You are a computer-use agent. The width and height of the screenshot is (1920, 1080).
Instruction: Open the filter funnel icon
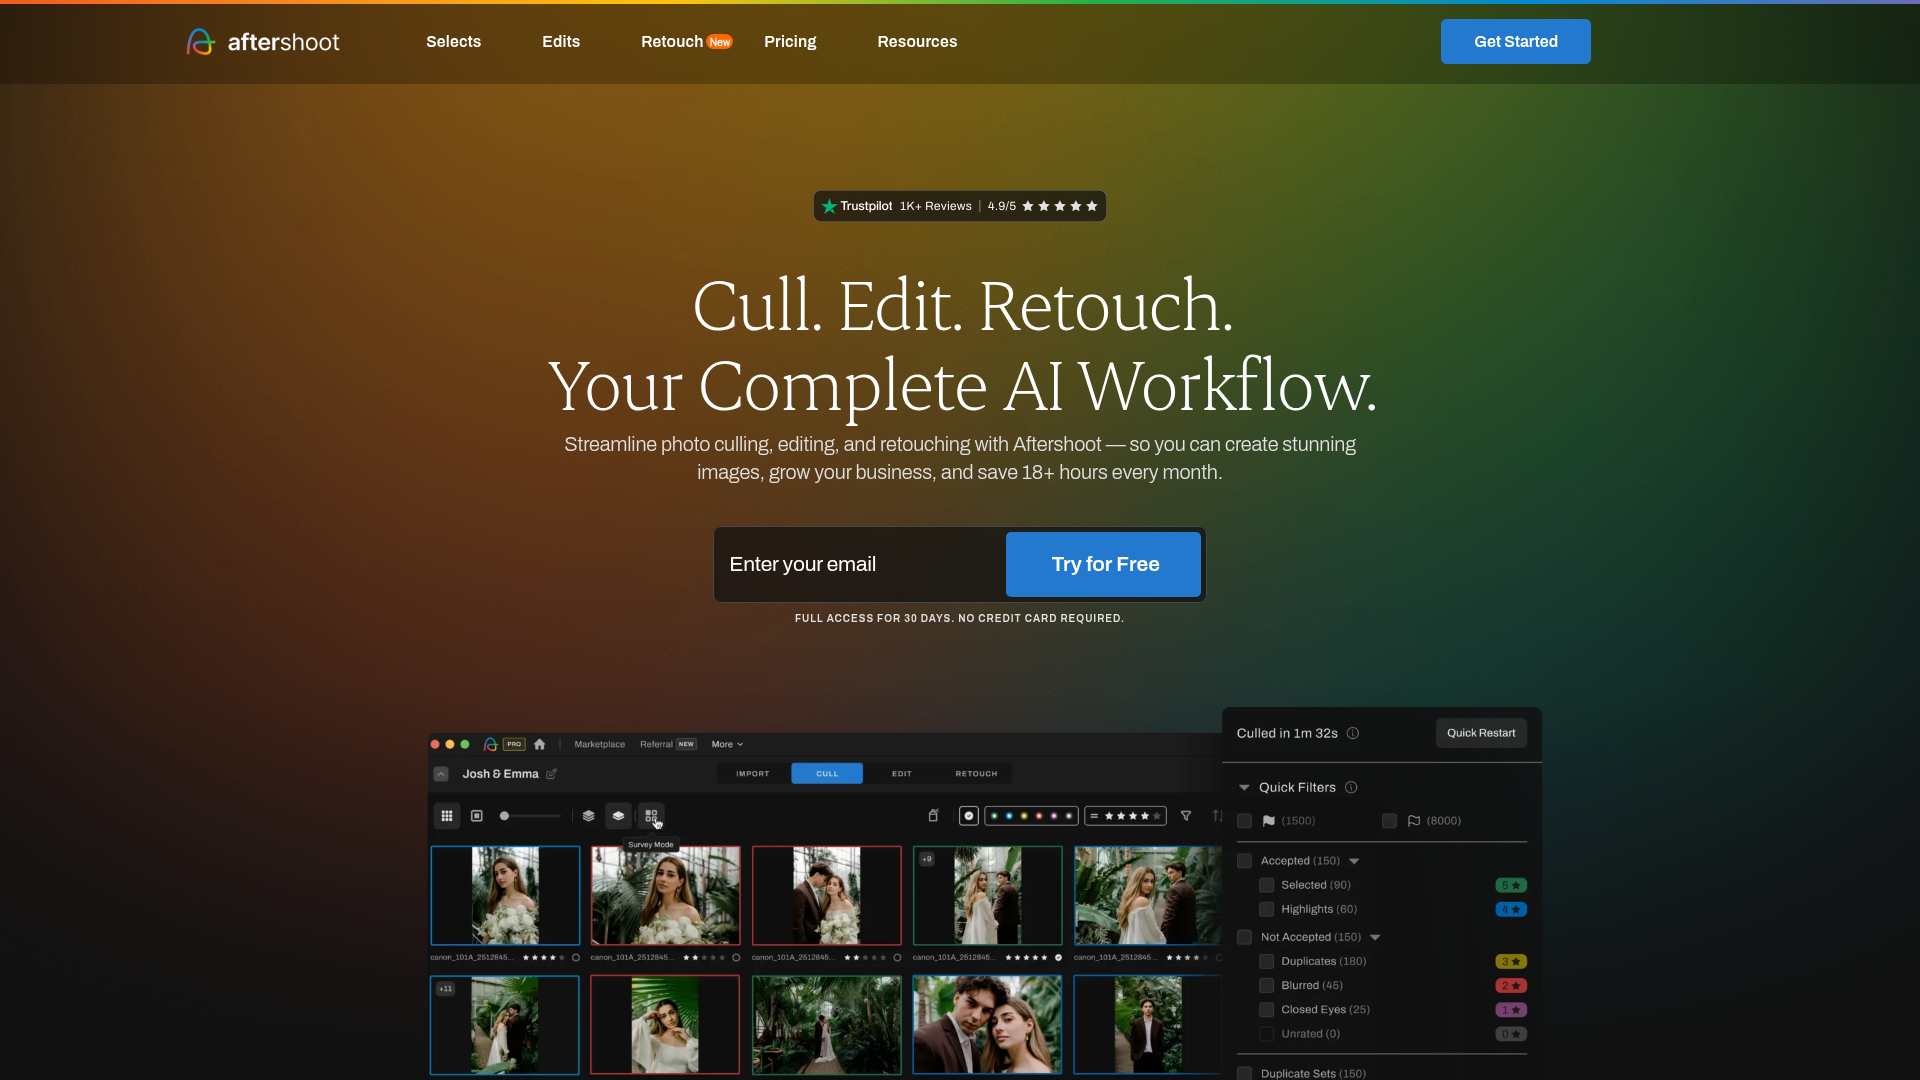1186,816
